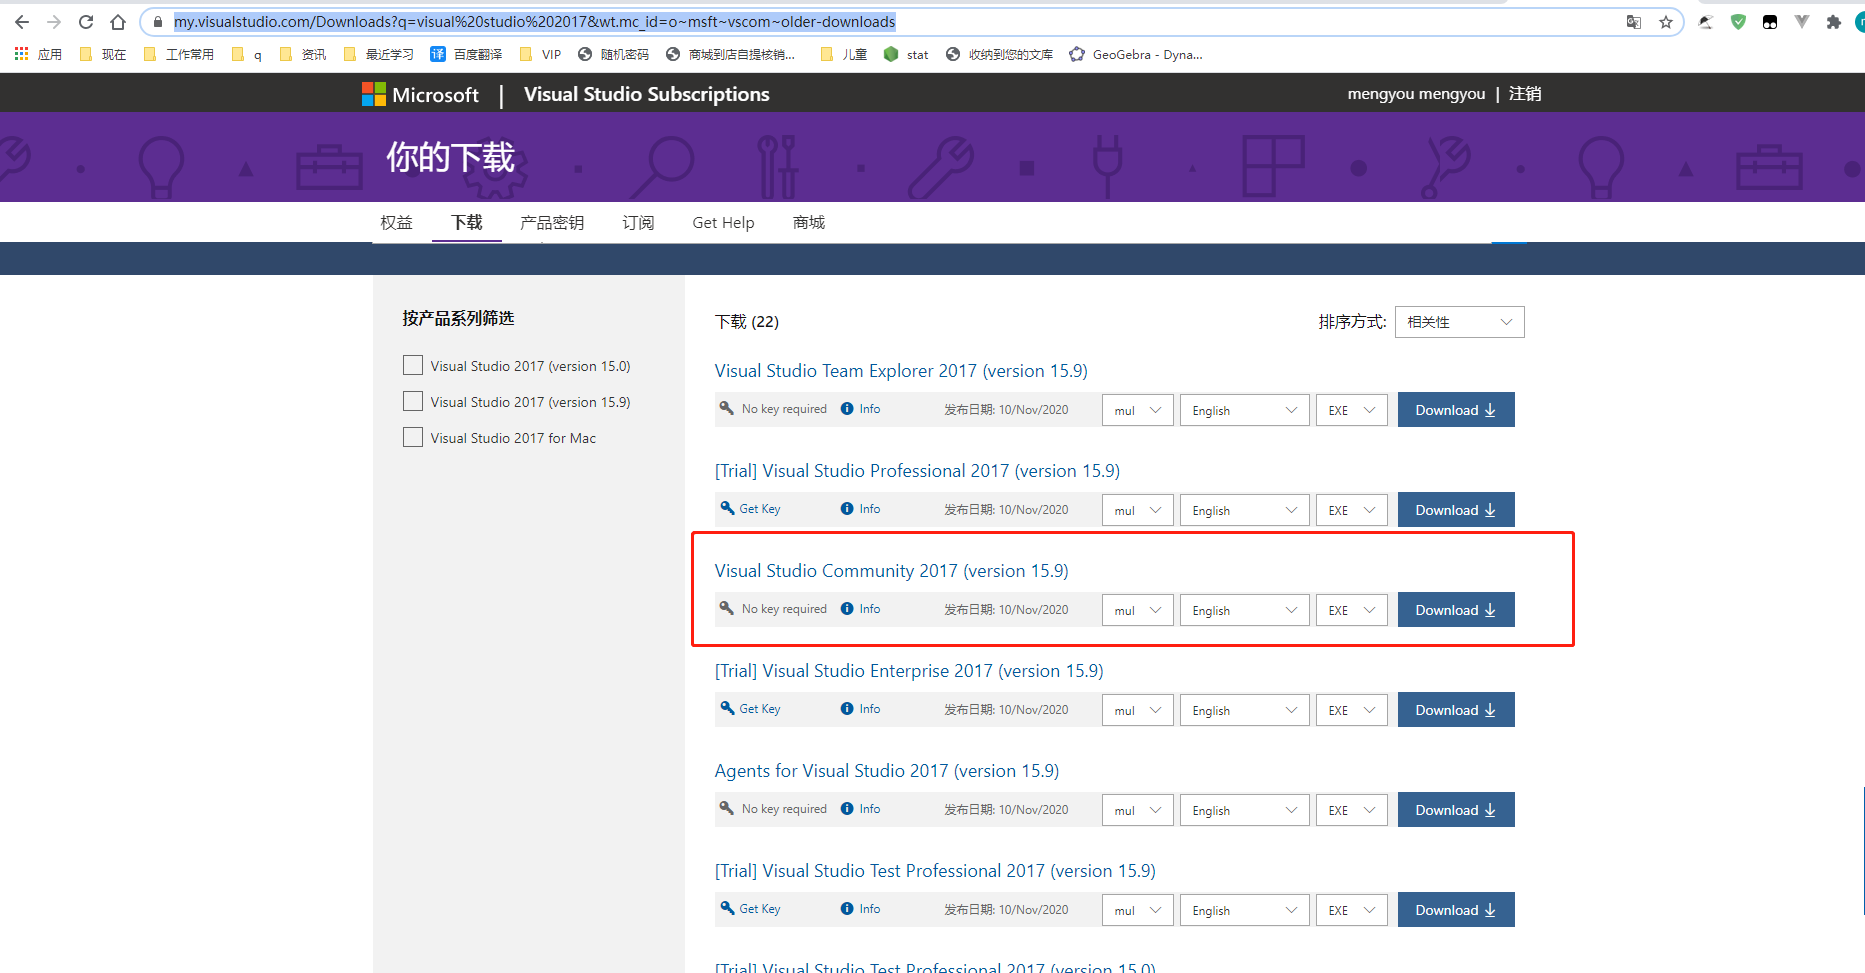Click the home icon in the browser toolbar

[119, 21]
